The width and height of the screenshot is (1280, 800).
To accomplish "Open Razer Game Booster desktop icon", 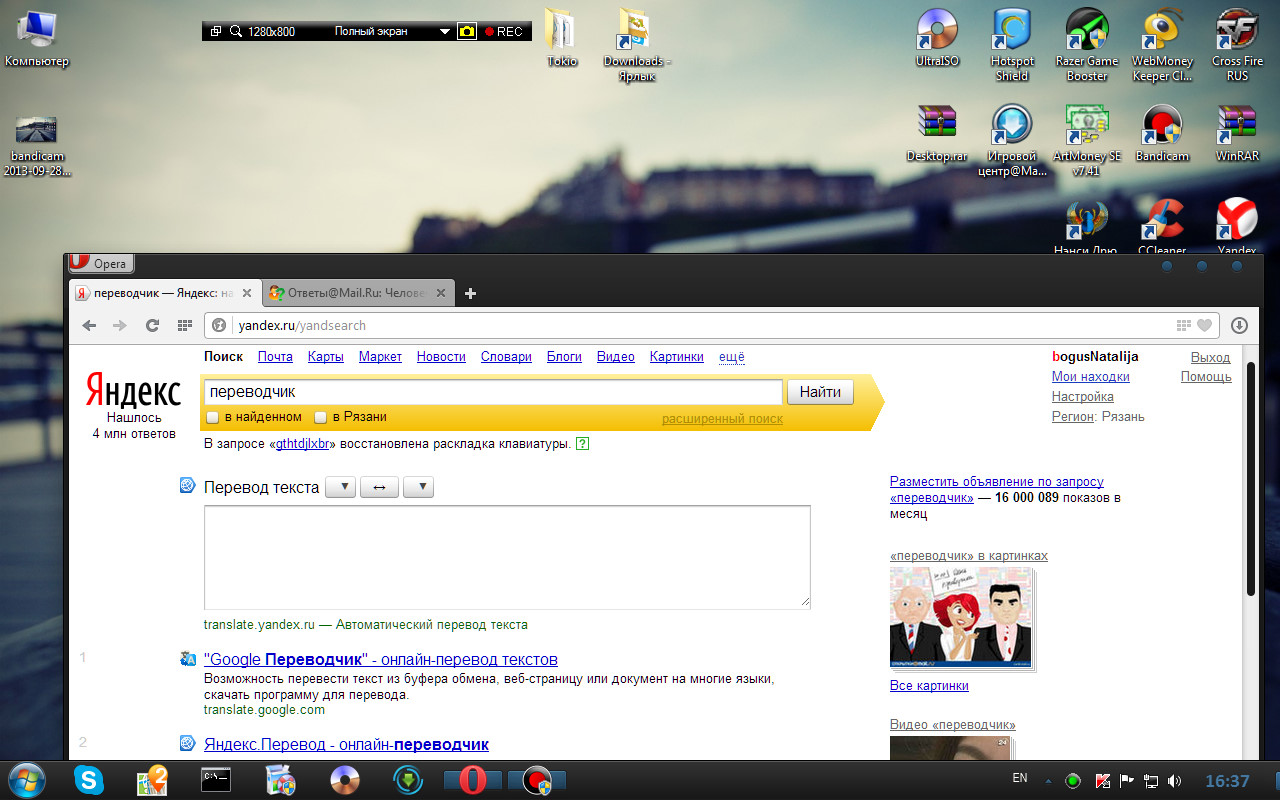I will (x=1087, y=46).
